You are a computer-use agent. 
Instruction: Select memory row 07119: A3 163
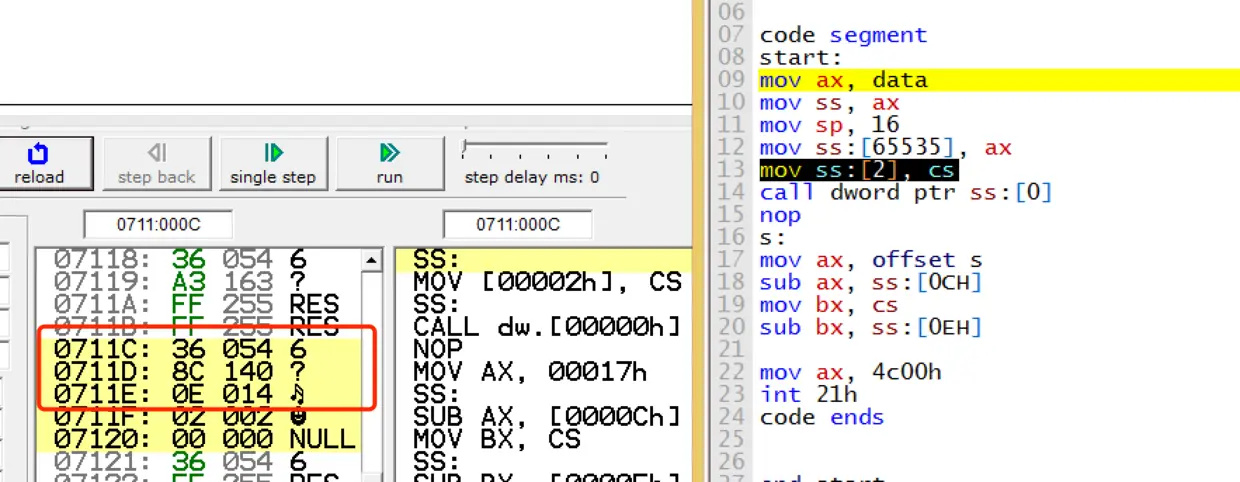[x=197, y=282]
